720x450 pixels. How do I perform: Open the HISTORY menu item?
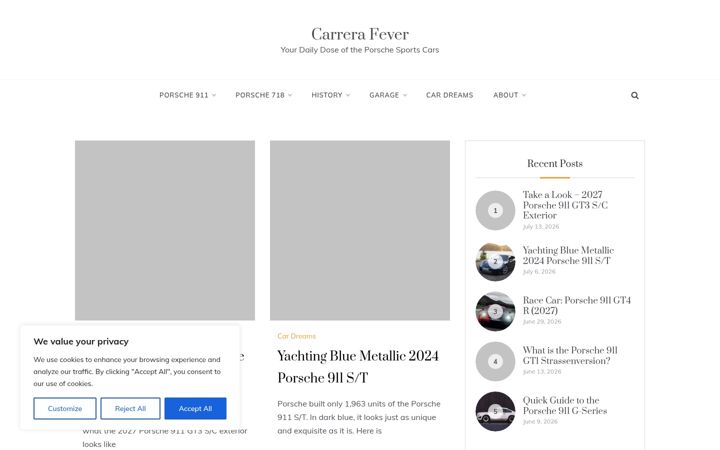pyautogui.click(x=327, y=95)
